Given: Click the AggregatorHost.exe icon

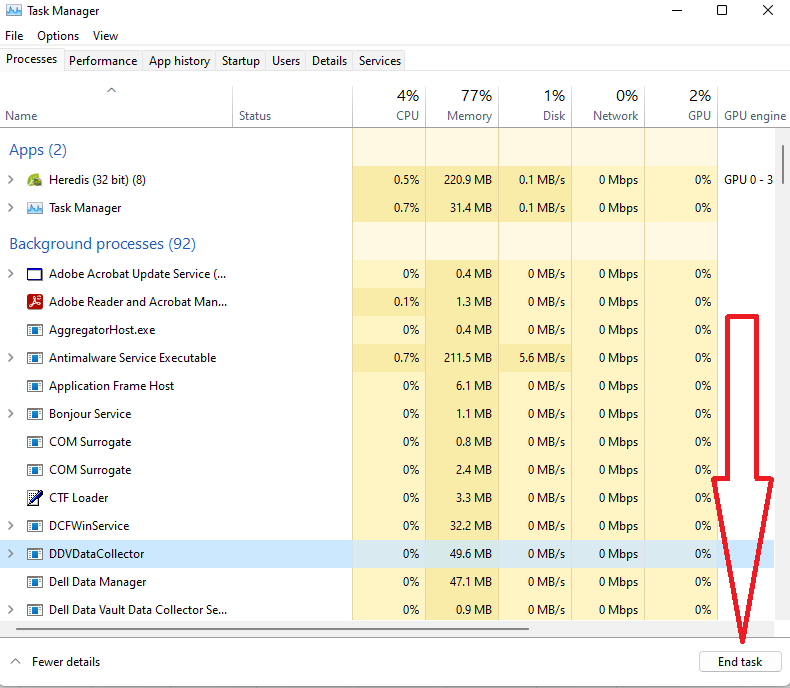Looking at the screenshot, I should coord(34,330).
